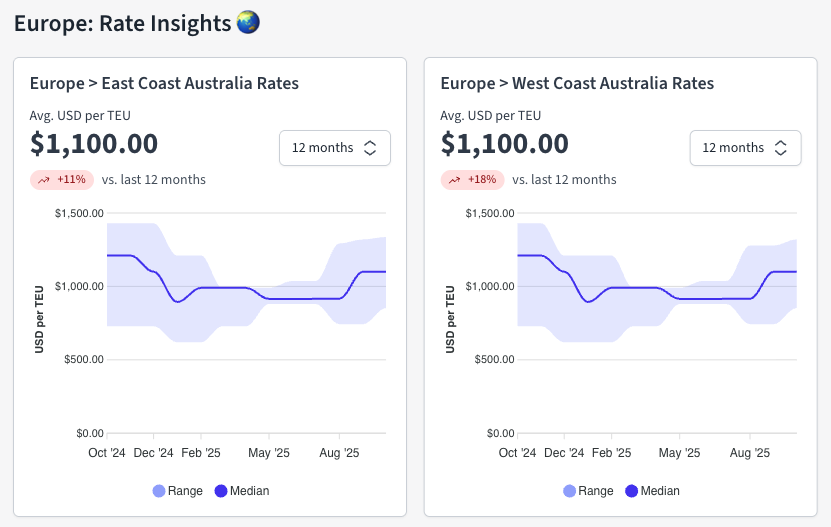Click West Coast $1,100.00 average value

tap(505, 144)
